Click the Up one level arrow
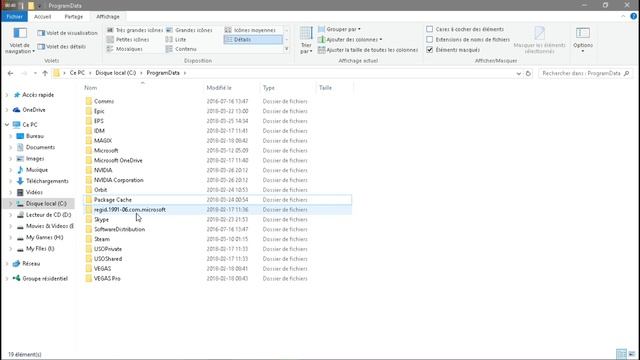The image size is (640, 360). 45,73
